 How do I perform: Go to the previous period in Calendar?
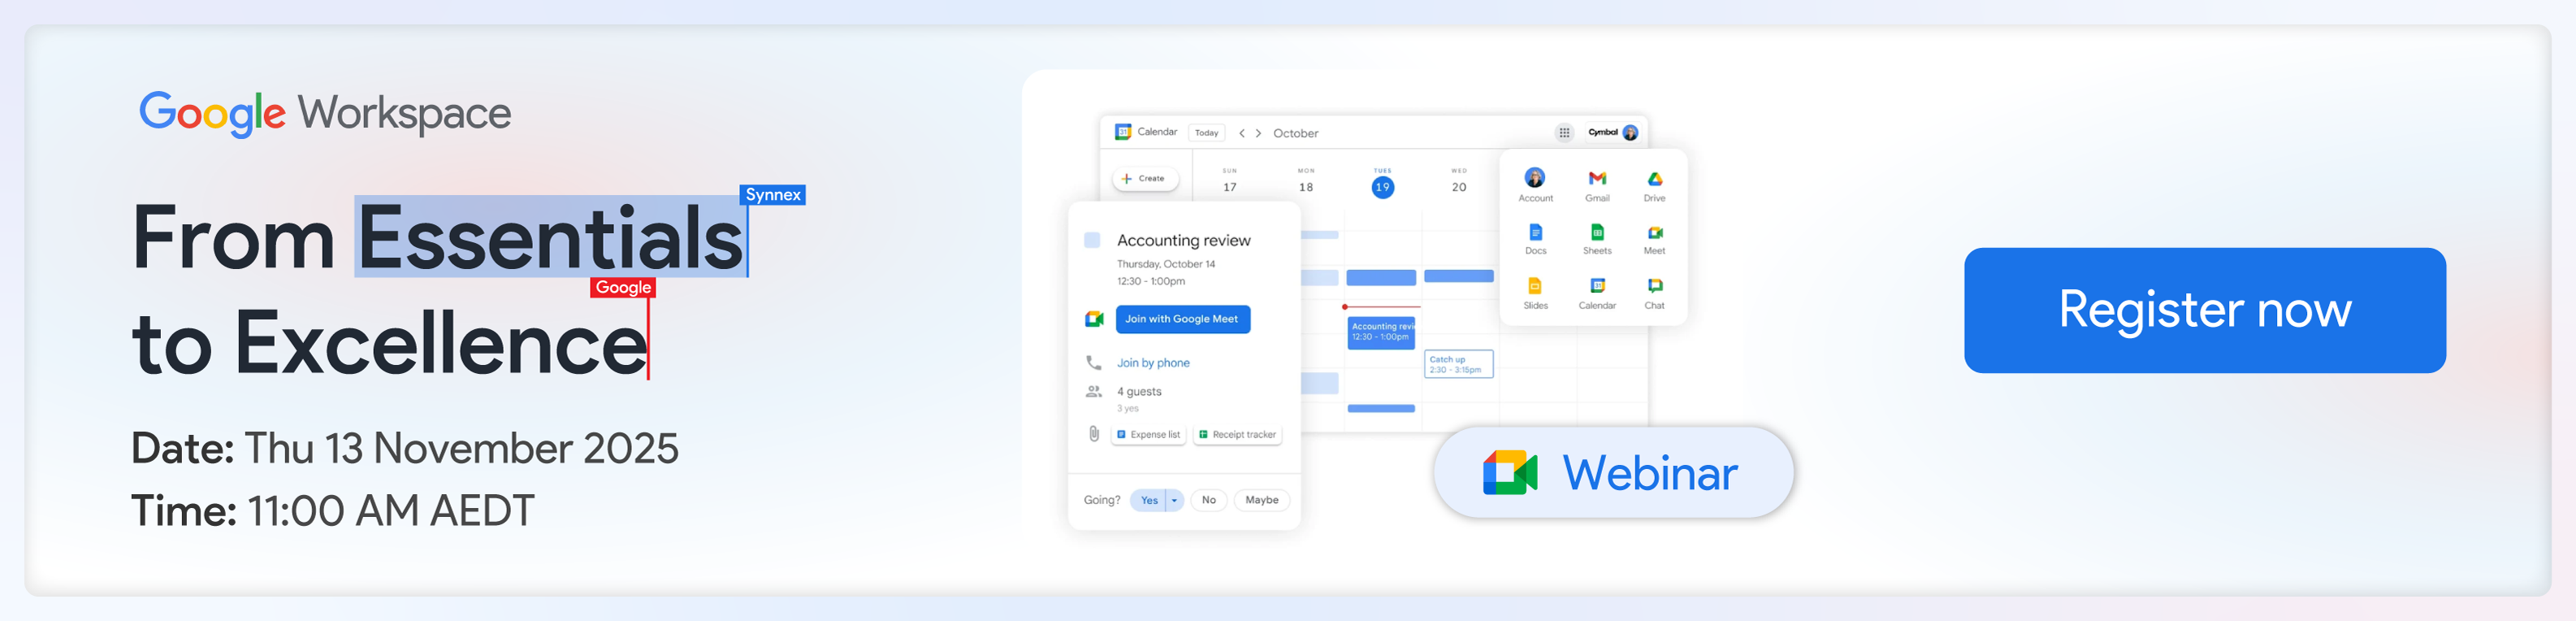(x=1242, y=133)
